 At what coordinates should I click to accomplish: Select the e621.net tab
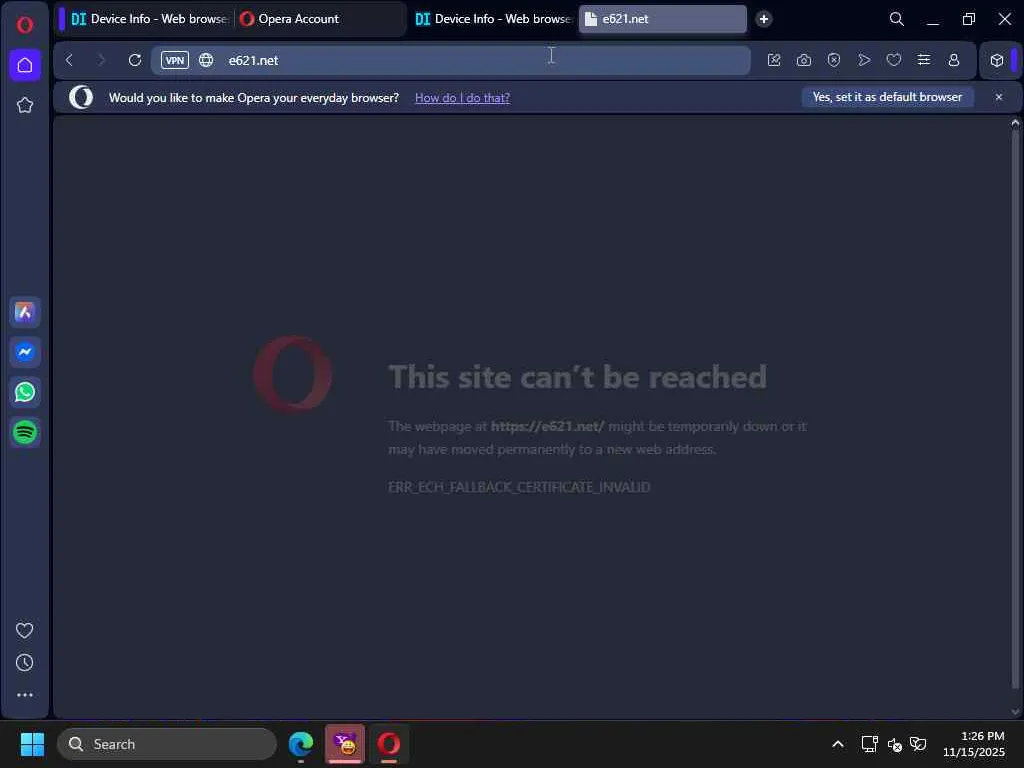click(663, 19)
